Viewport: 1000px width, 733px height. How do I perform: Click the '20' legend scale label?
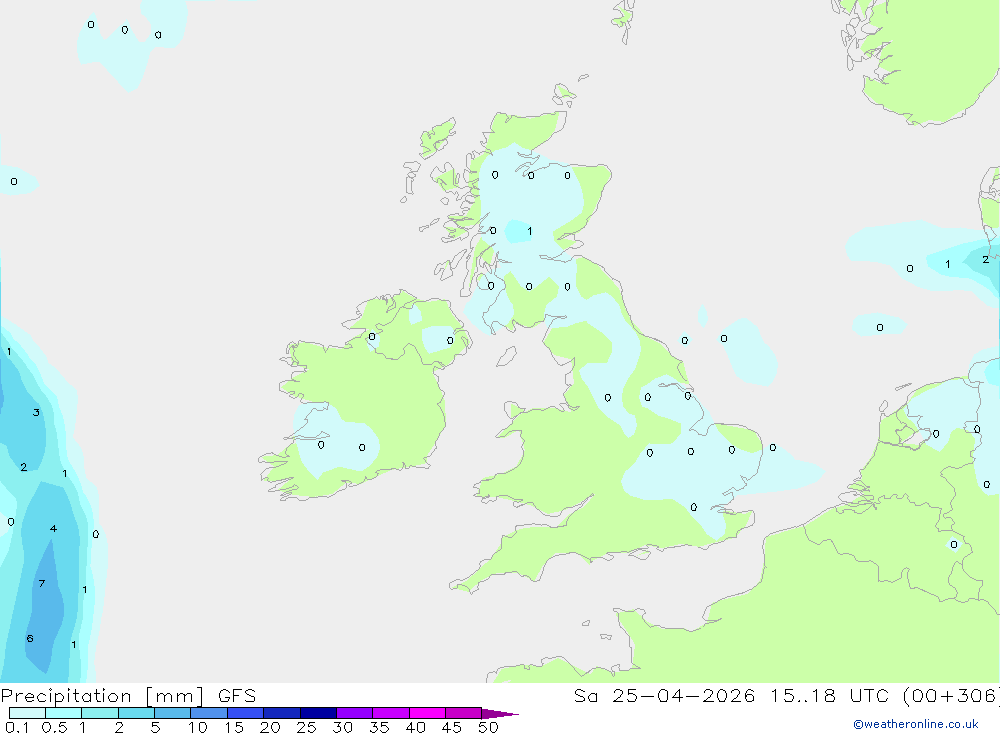270,727
